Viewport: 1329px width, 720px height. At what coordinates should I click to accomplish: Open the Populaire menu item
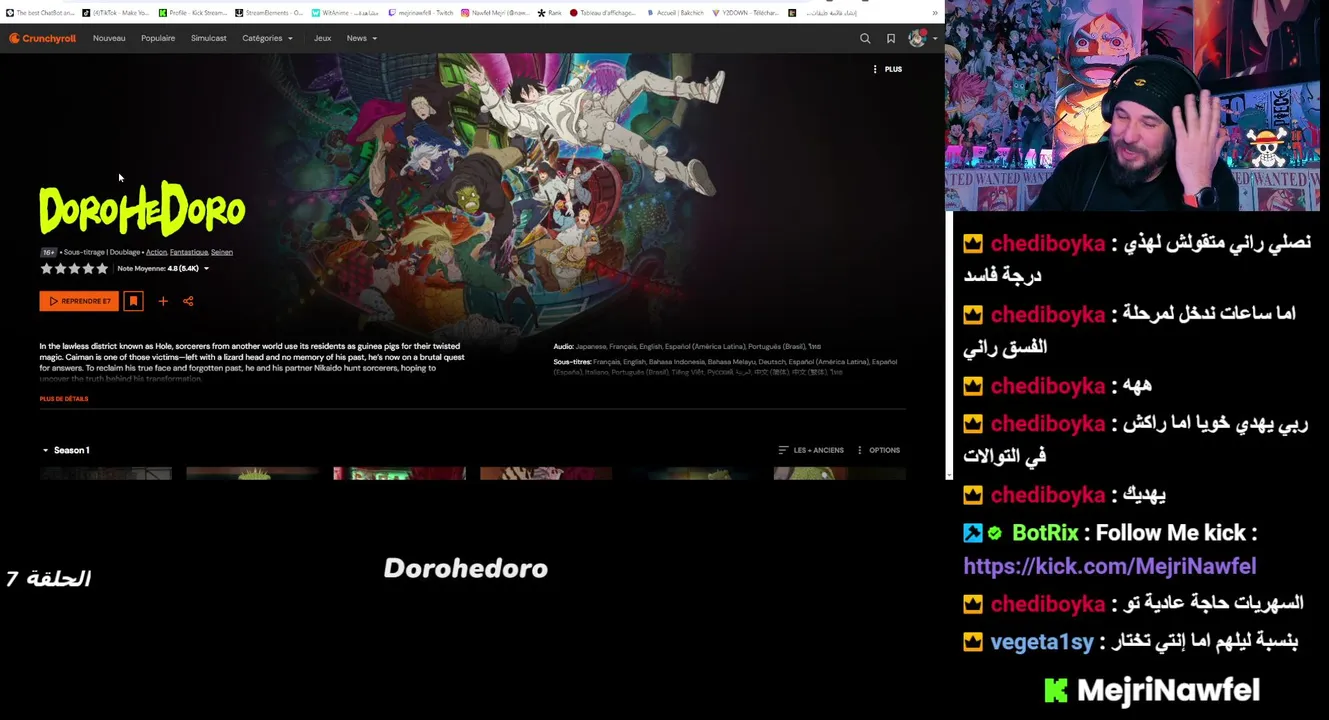[x=158, y=38]
